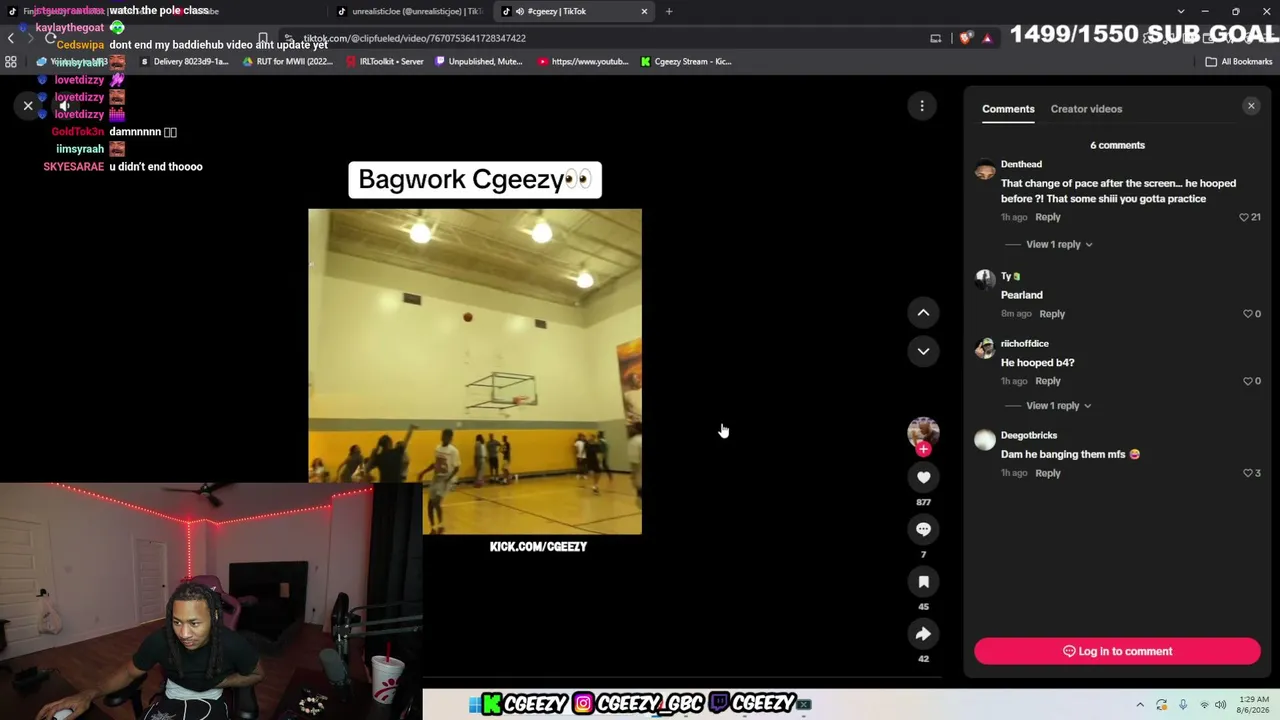Screen dimensions: 1280x720
Task: Open the Windows Start button
Action: (x=475, y=704)
